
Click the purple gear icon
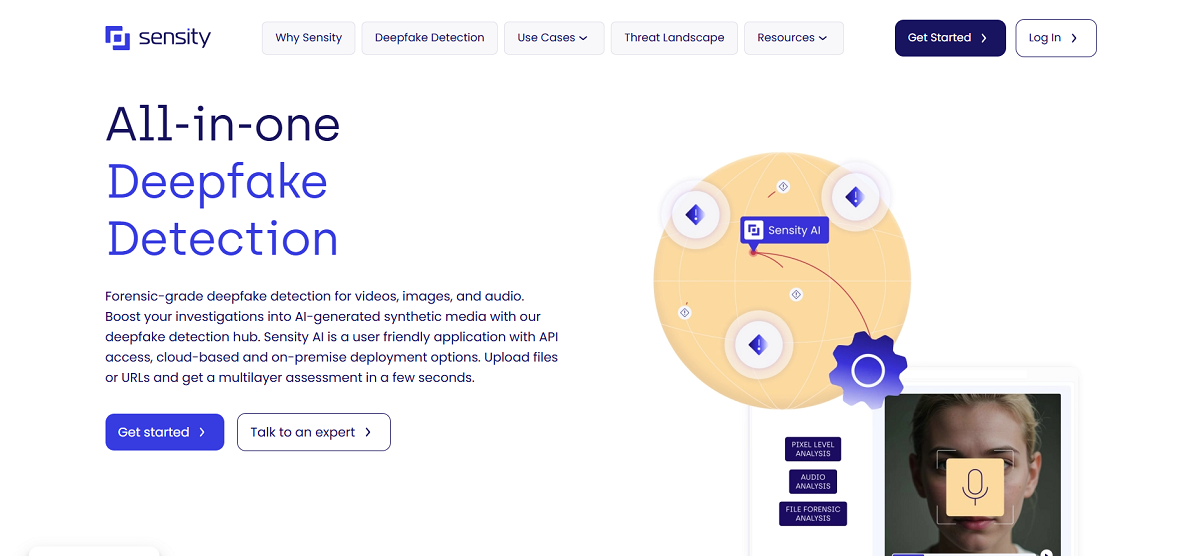point(868,372)
